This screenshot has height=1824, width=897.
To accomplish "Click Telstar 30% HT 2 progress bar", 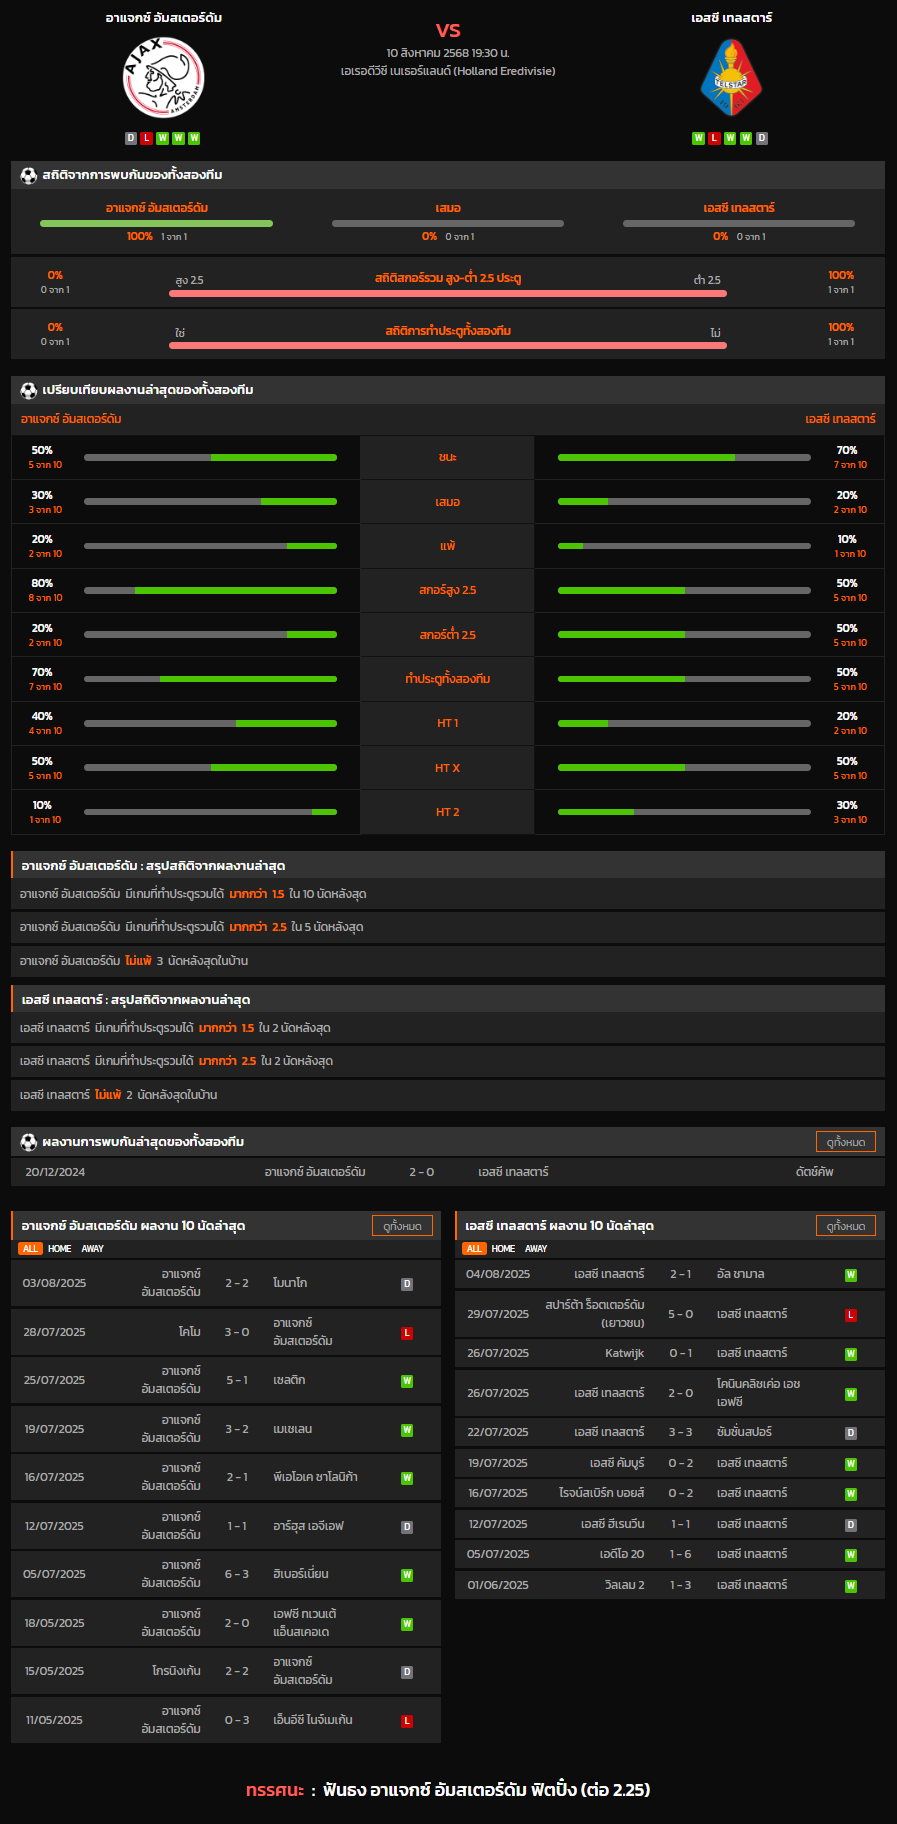I will [x=684, y=812].
